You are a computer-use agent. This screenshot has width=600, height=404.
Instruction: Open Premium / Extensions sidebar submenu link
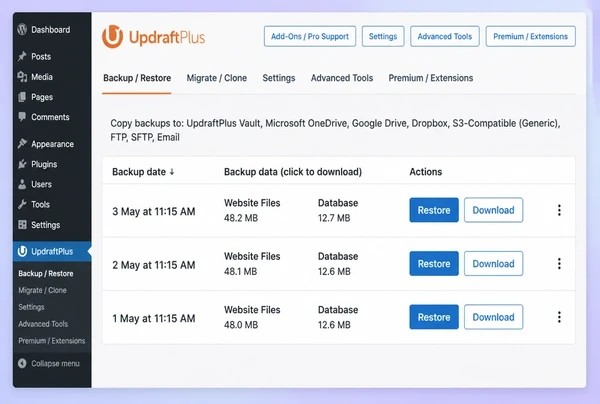click(x=52, y=341)
